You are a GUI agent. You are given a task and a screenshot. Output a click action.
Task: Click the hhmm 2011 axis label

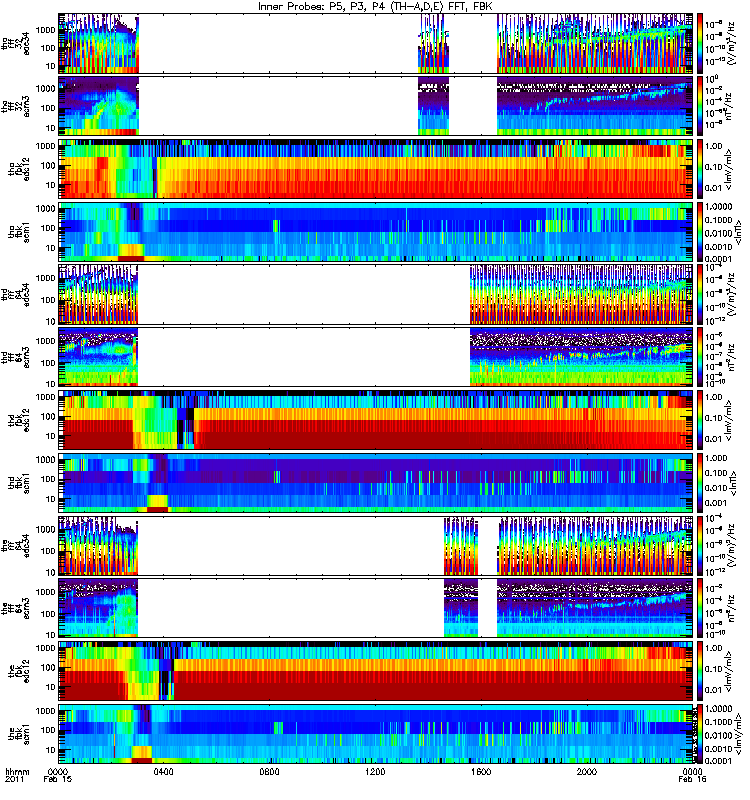click(17, 776)
